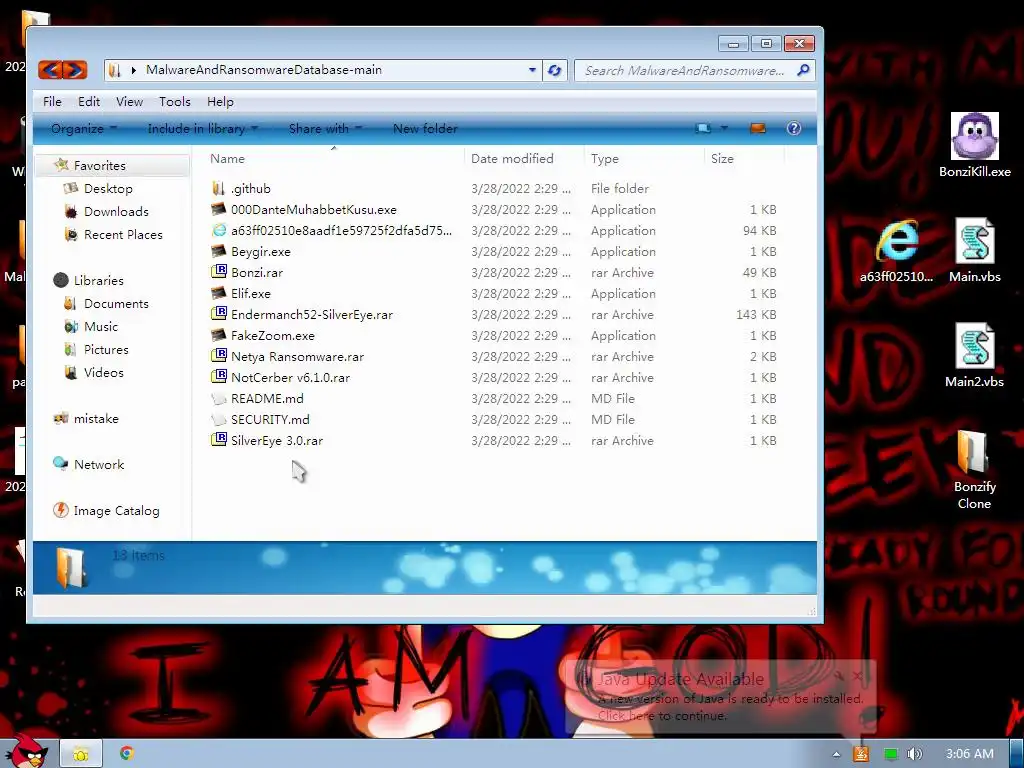The image size is (1024, 768).
Task: Click the search magnifier icon
Action: pos(803,70)
